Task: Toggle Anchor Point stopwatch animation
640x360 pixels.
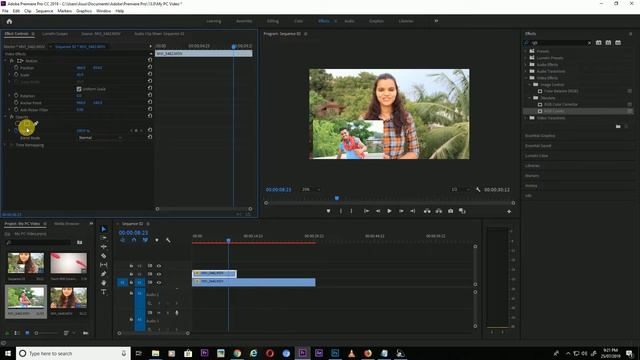Action: [x=16, y=102]
